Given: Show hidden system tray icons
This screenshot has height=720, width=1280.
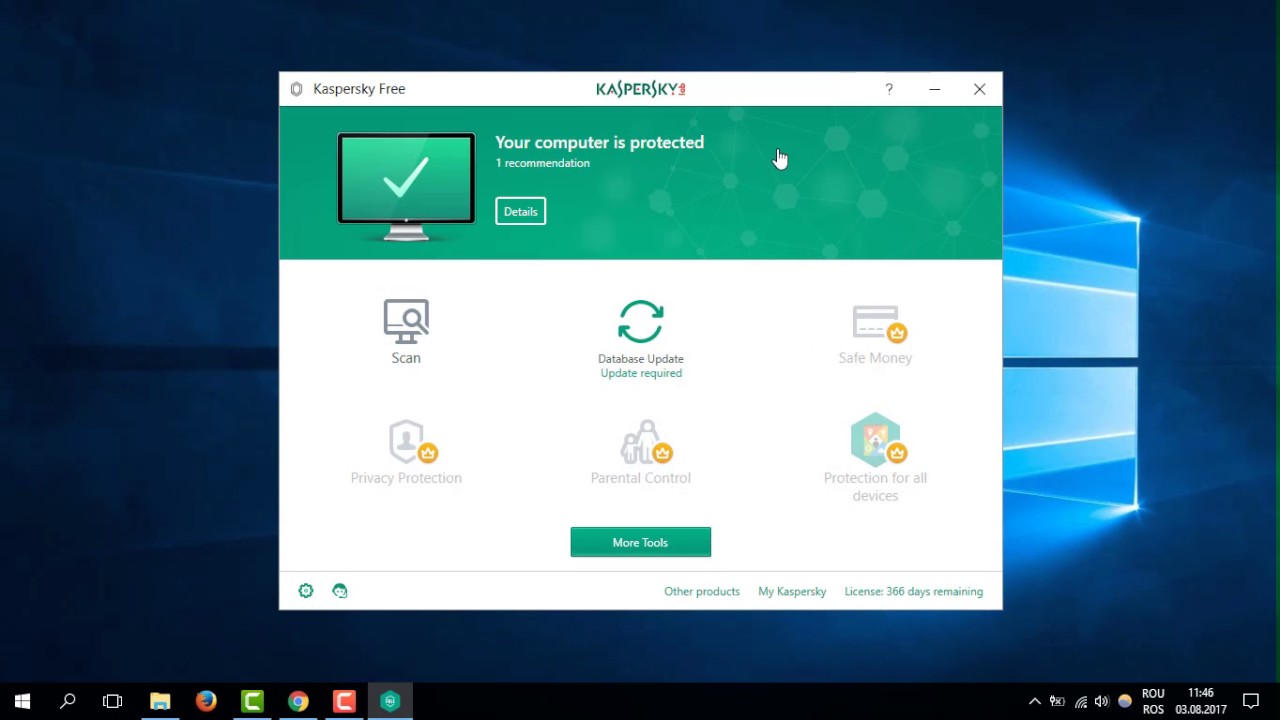Looking at the screenshot, I should [1035, 701].
